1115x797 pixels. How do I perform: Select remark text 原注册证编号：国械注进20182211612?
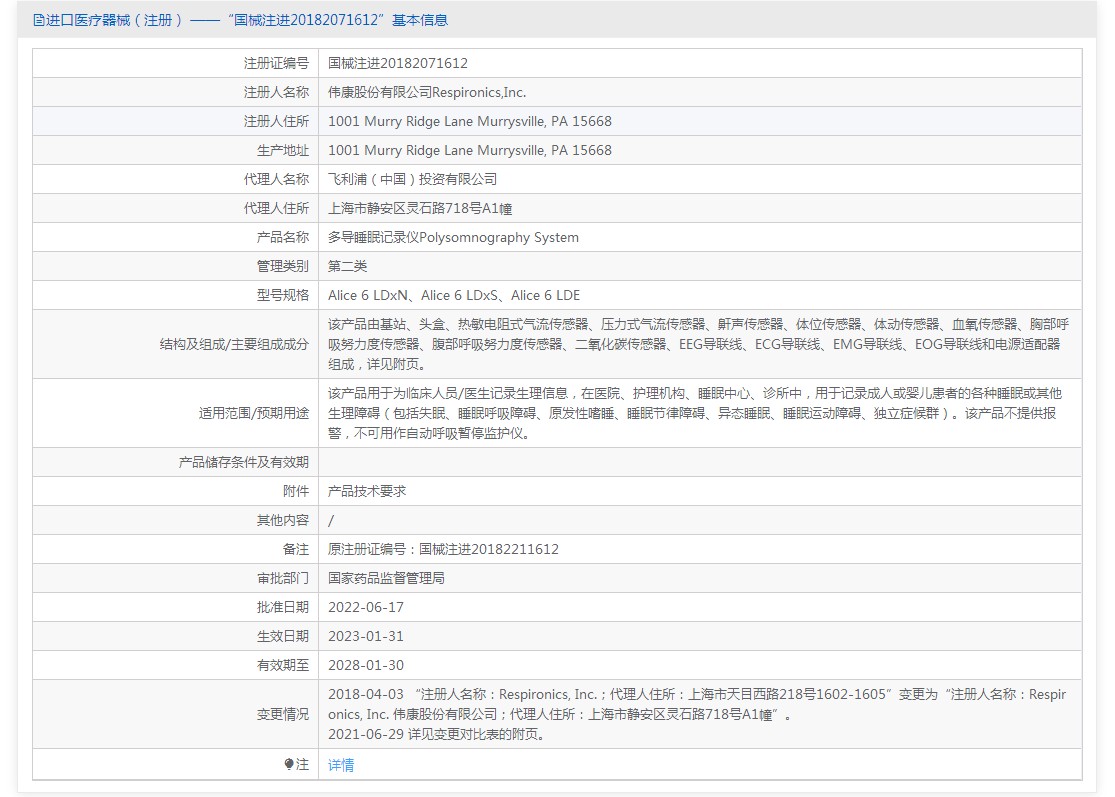point(443,550)
